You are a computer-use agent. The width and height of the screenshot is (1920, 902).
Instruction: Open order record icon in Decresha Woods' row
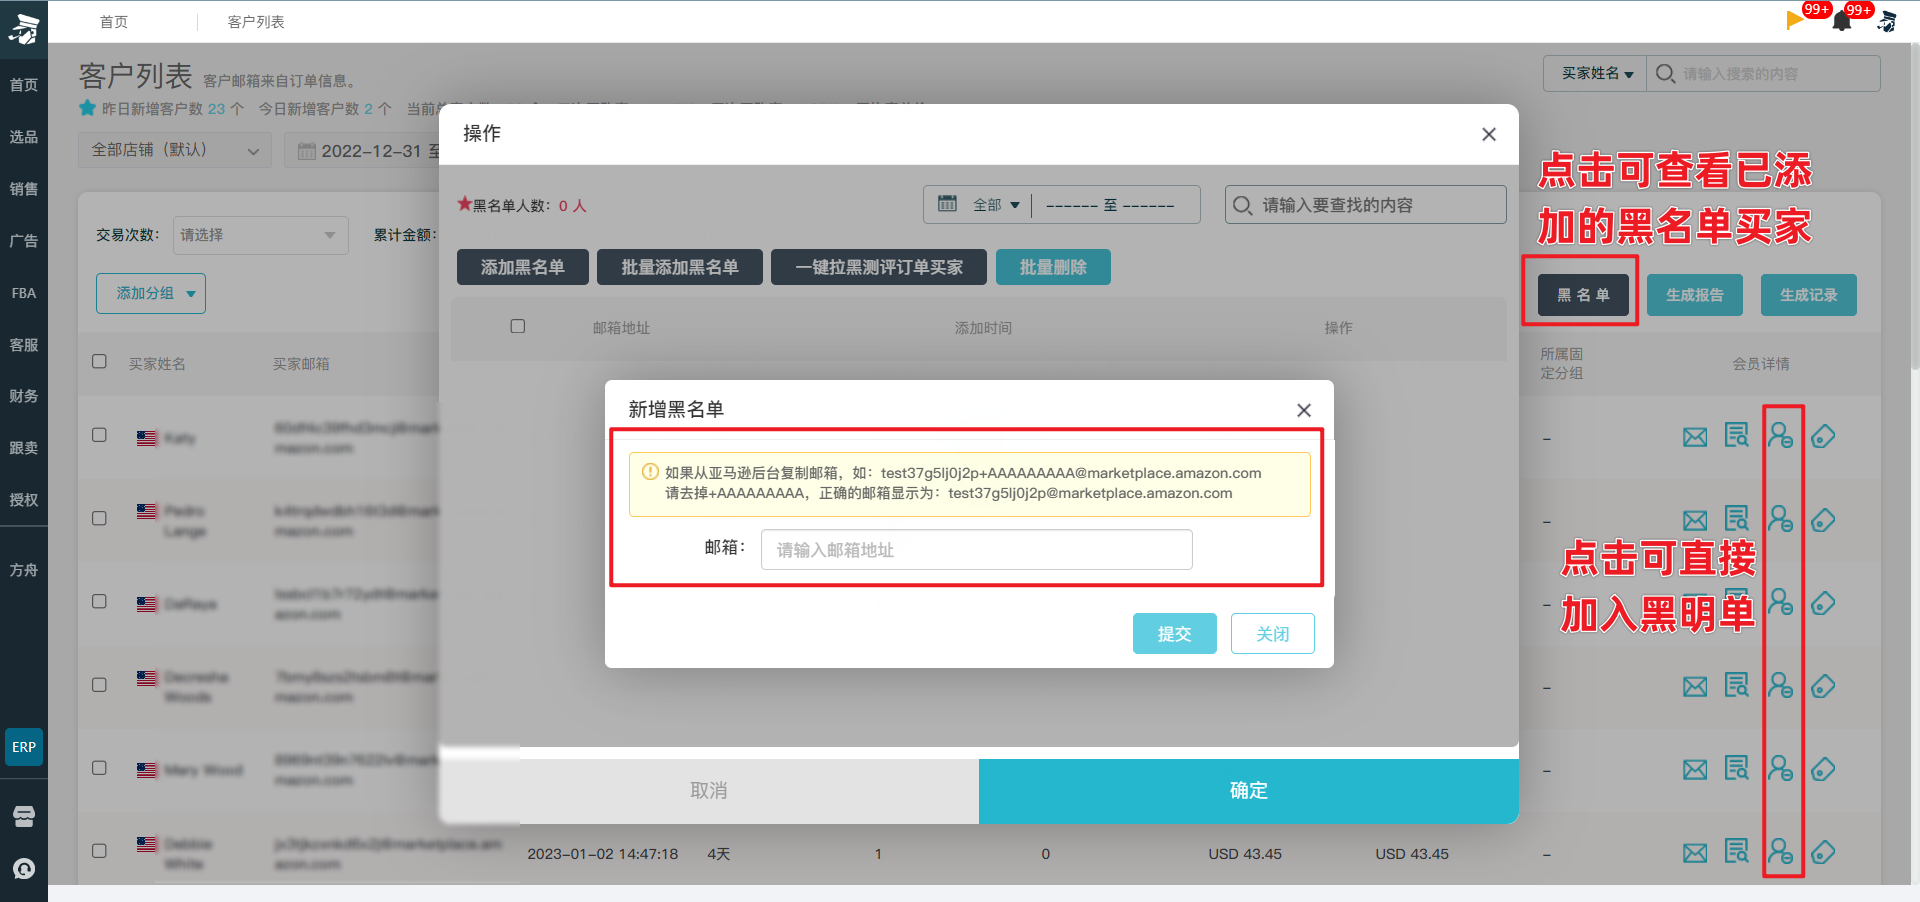(1737, 685)
